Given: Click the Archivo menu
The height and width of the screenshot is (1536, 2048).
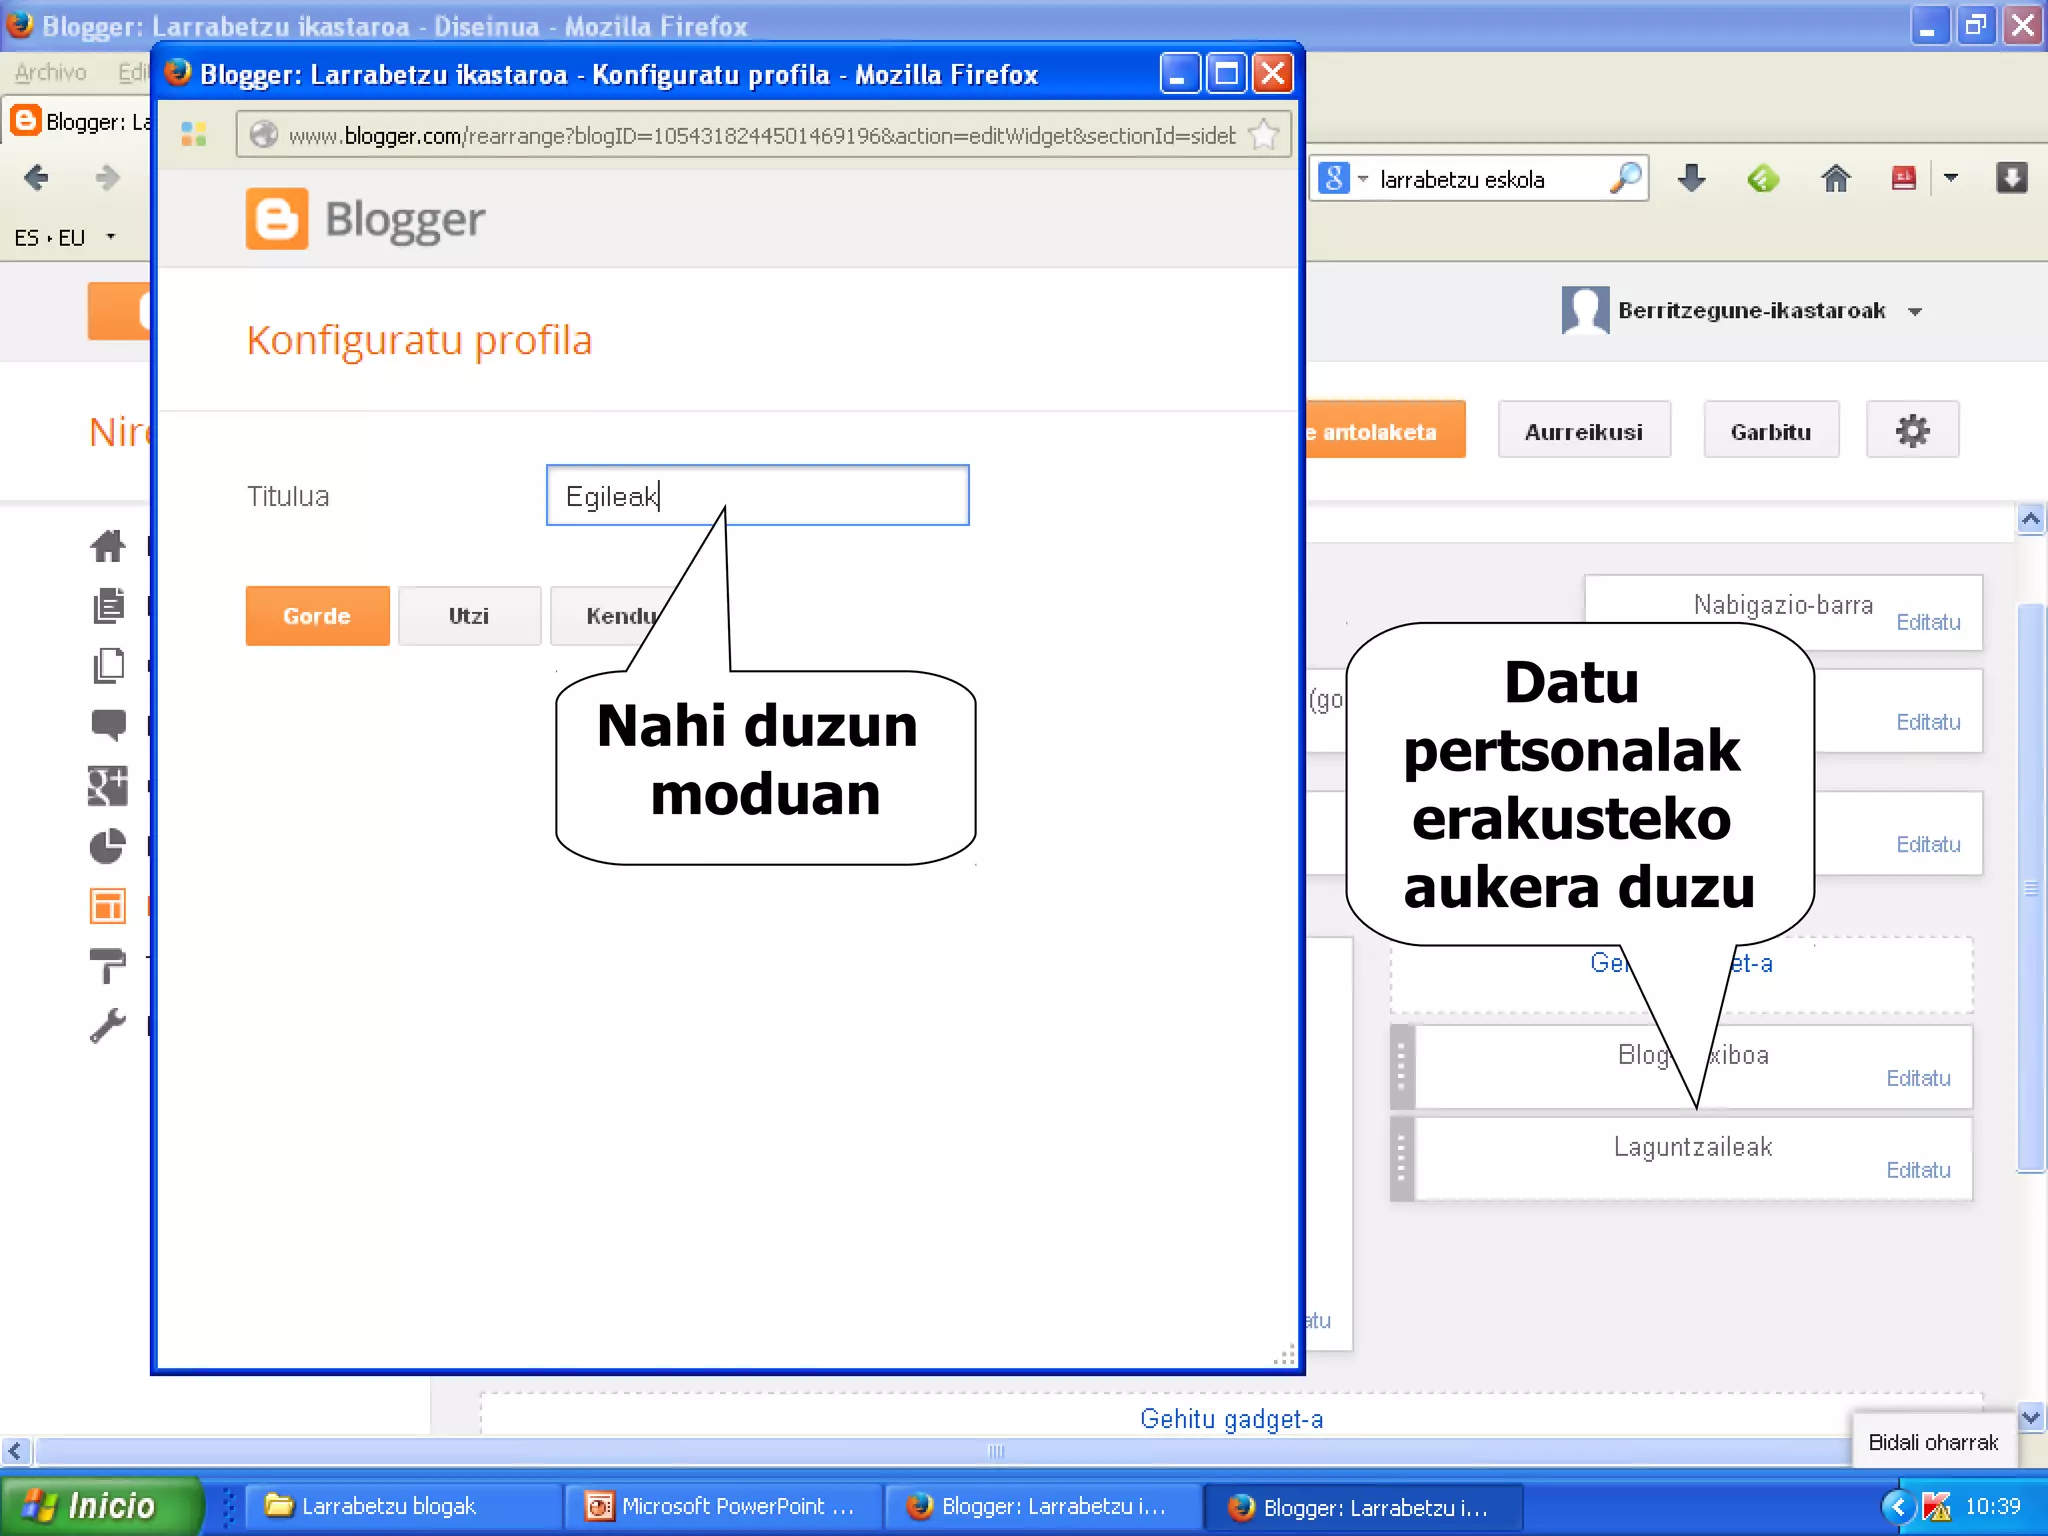Looking at the screenshot, I should tap(51, 72).
